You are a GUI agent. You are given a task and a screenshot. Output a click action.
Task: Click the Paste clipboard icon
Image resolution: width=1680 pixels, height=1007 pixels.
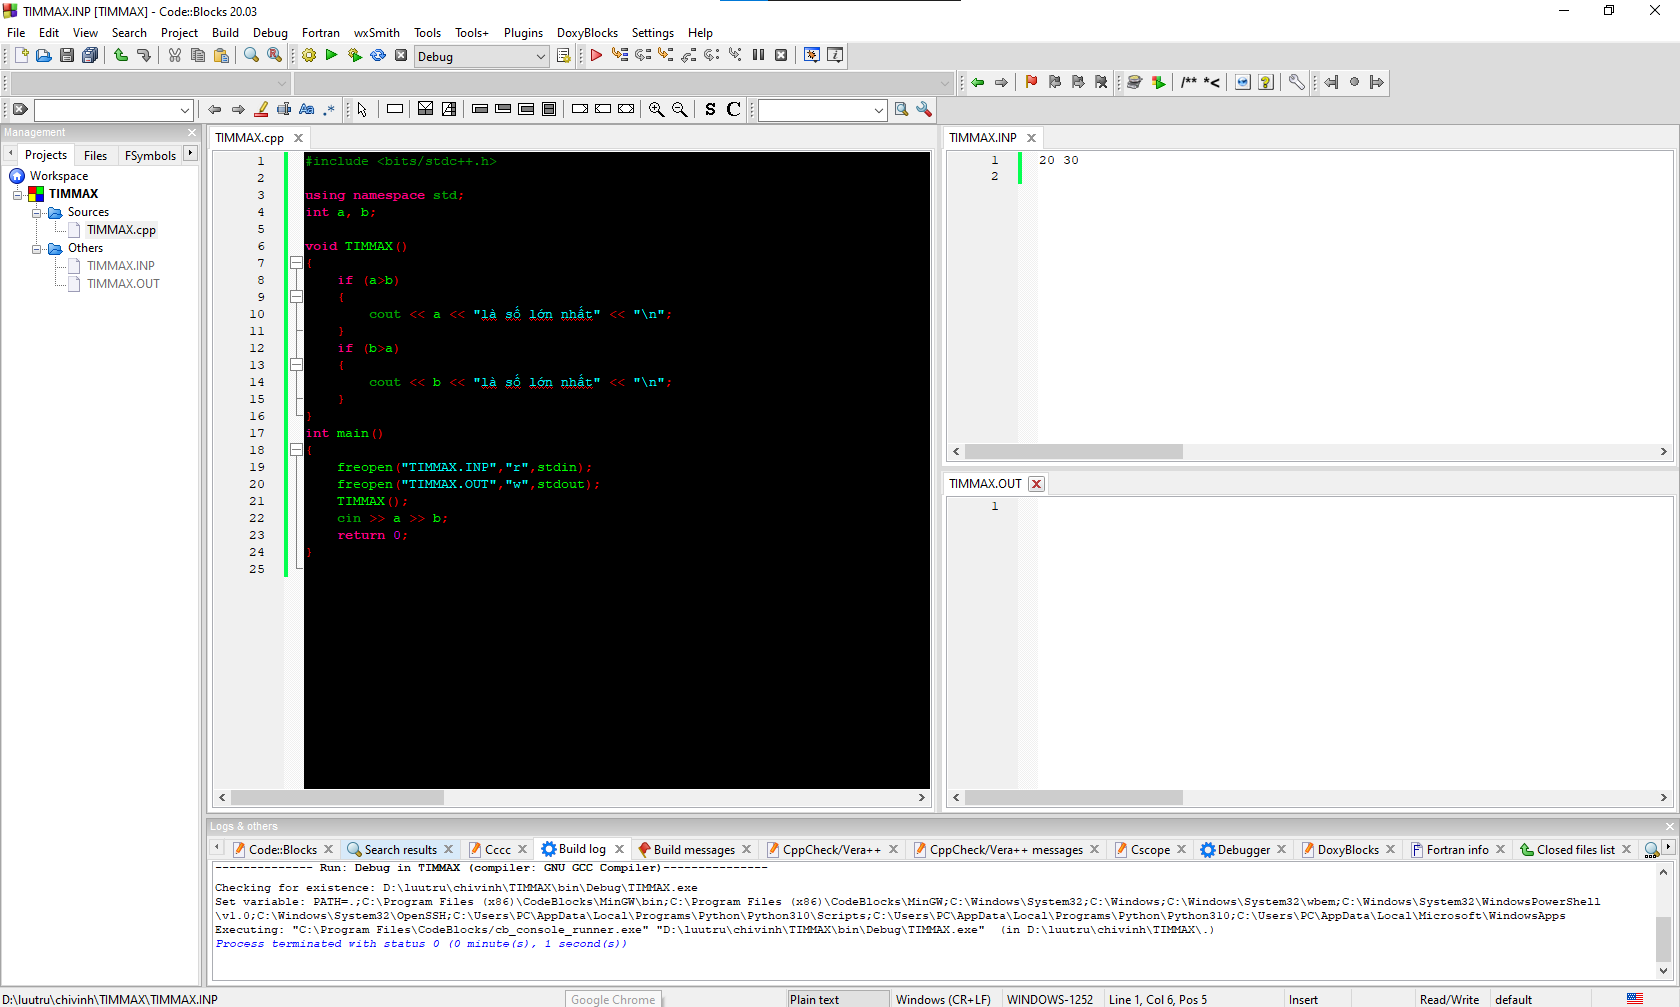point(221,56)
